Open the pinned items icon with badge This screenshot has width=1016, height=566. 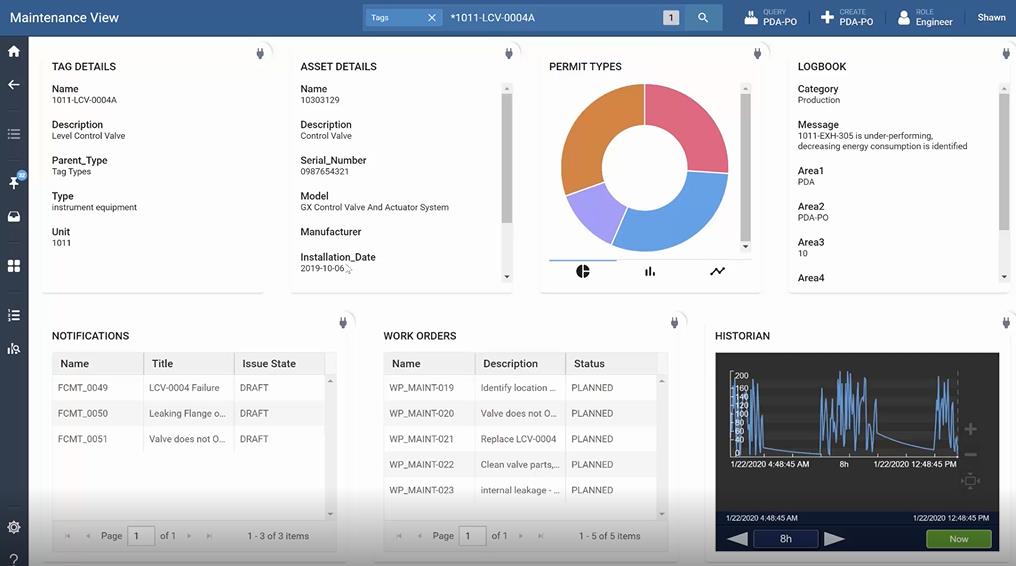click(x=14, y=181)
